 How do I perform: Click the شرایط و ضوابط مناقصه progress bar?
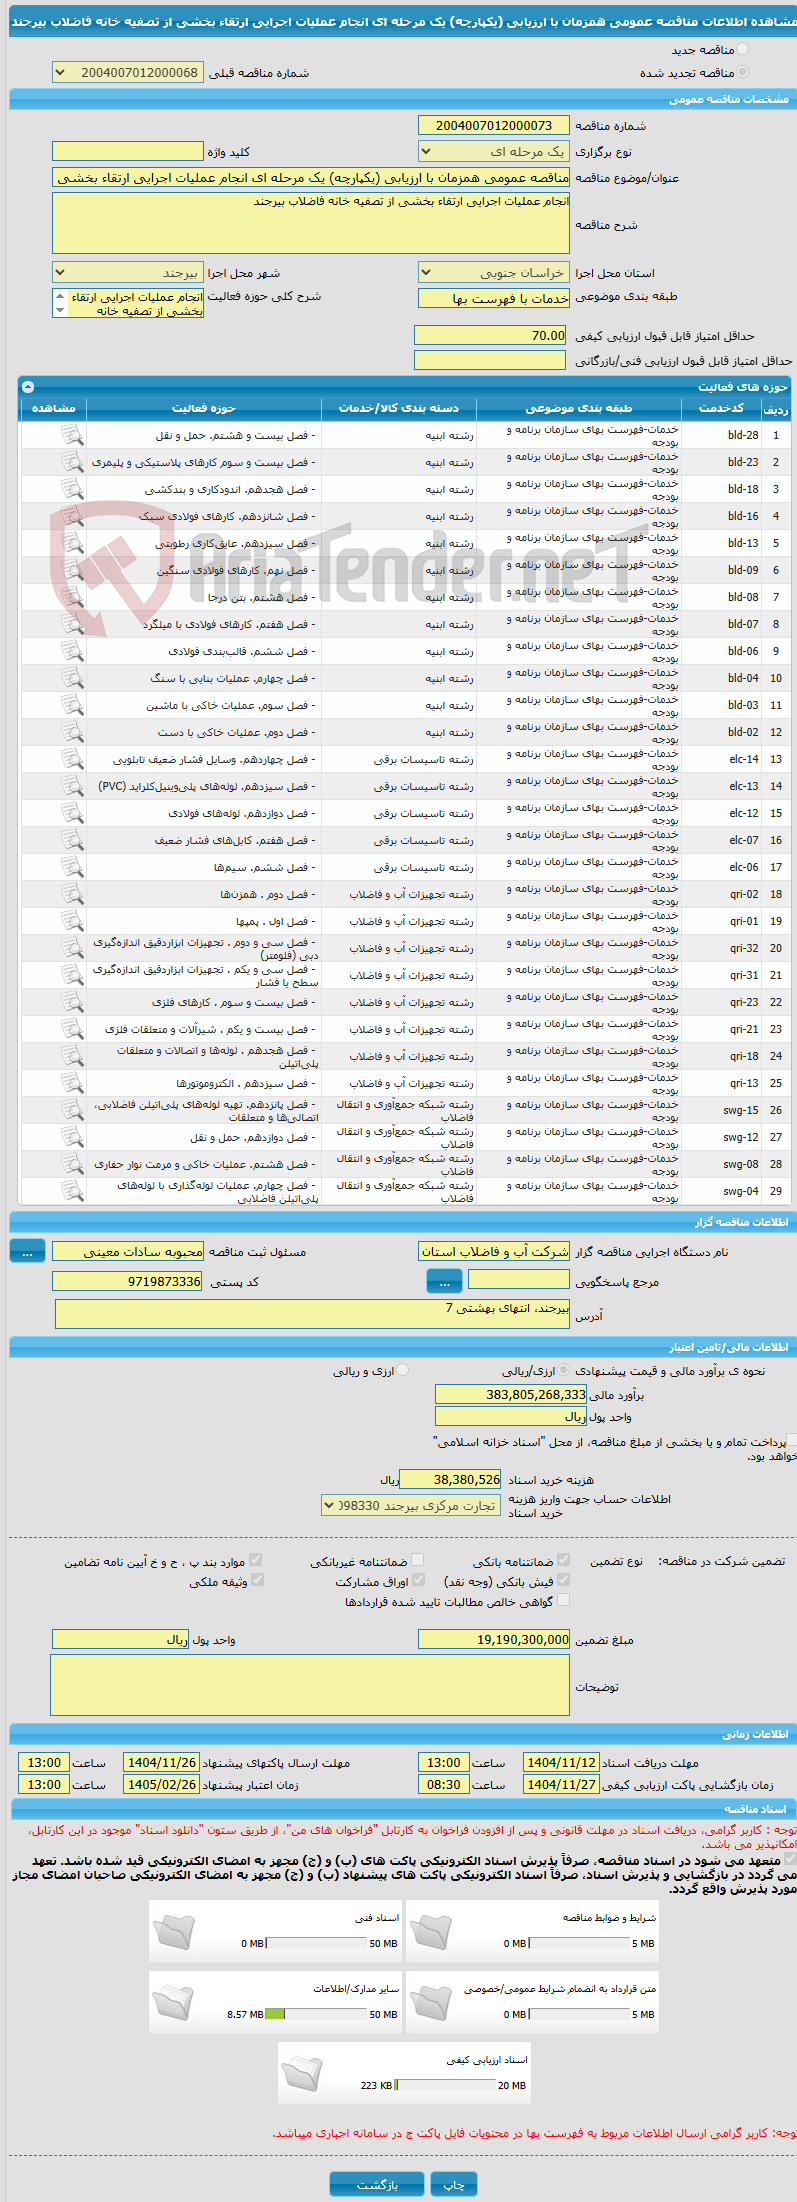579,1943
